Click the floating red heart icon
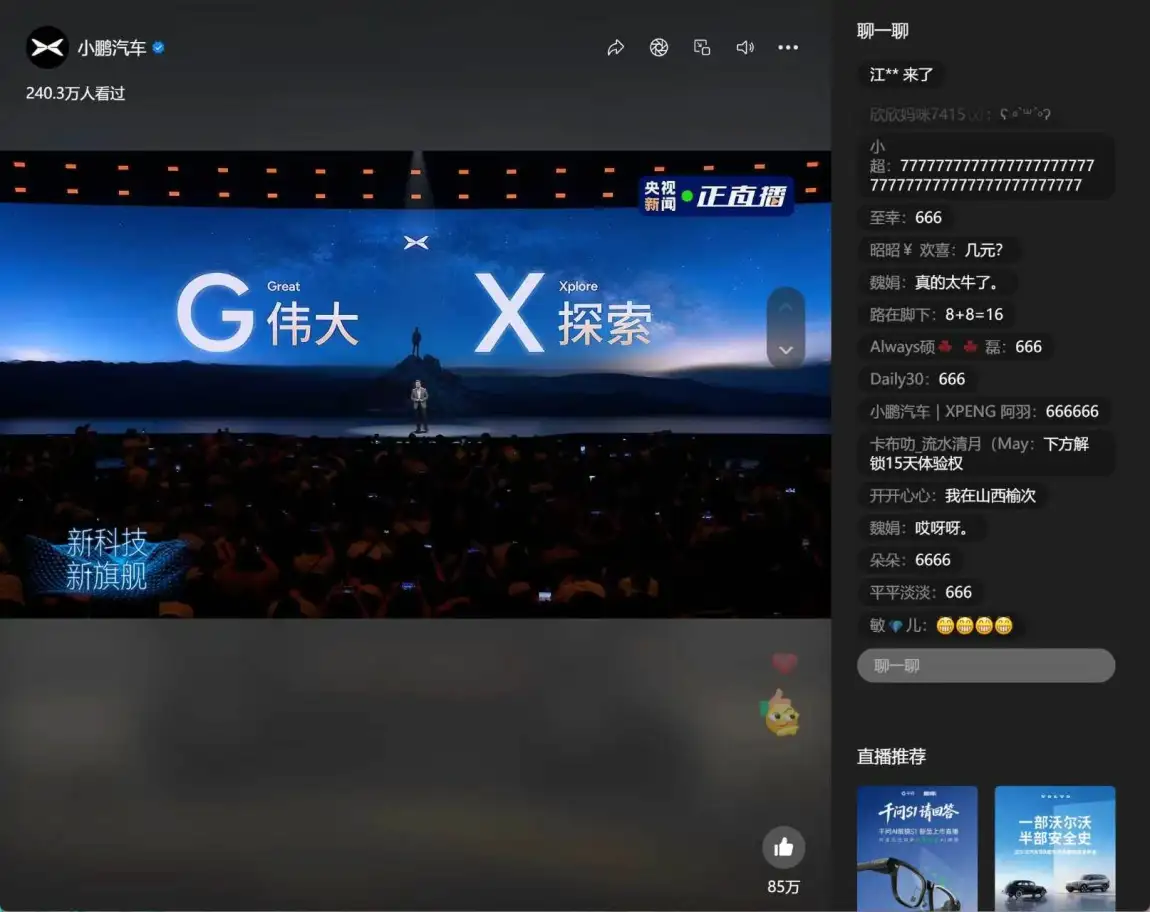Screen dimensions: 1150x912 (785, 663)
